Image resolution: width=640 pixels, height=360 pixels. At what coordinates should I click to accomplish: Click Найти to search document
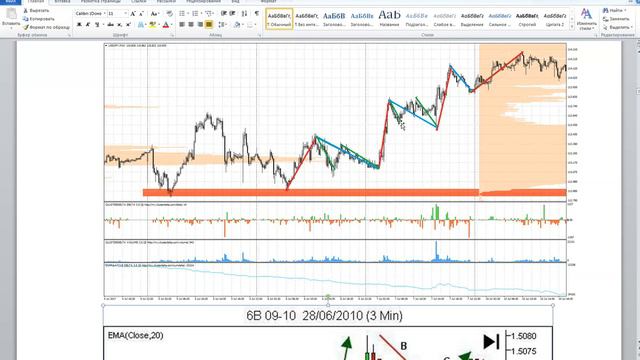coord(616,11)
